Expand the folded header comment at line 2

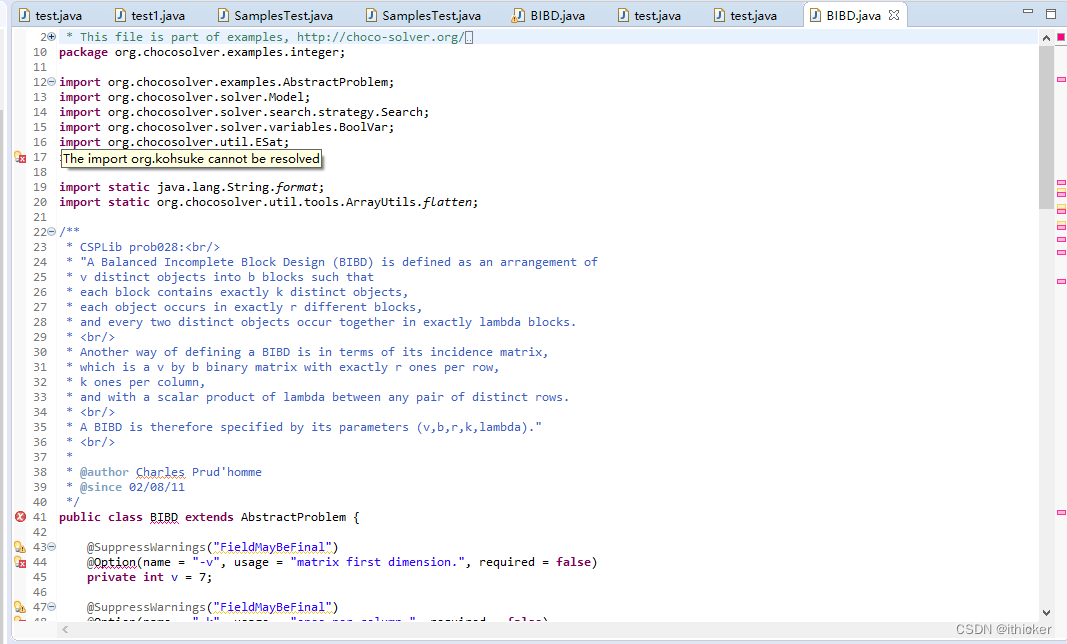pyautogui.click(x=52, y=37)
